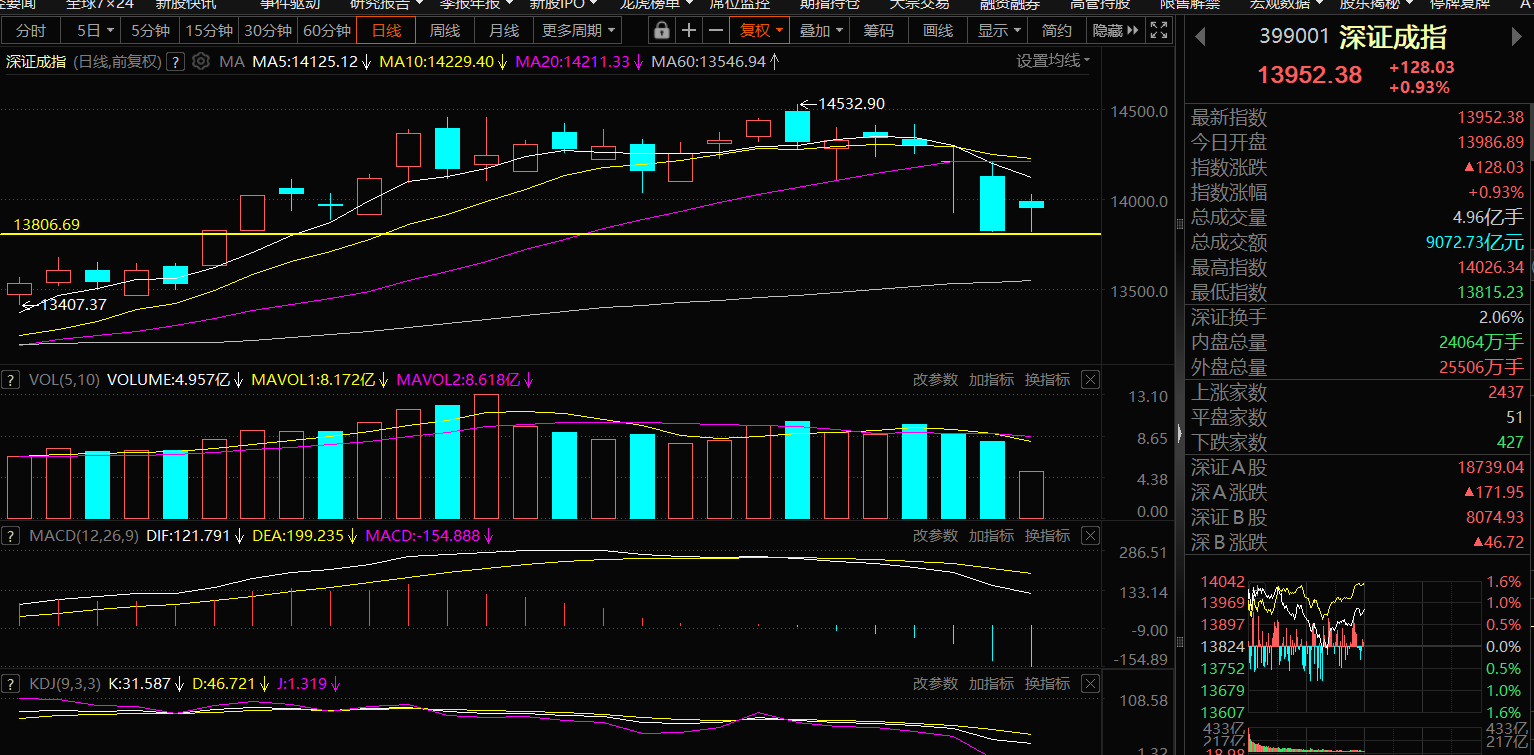Click the 14532.90 high price label
Viewport: 1534px width, 755px height.
click(x=851, y=104)
